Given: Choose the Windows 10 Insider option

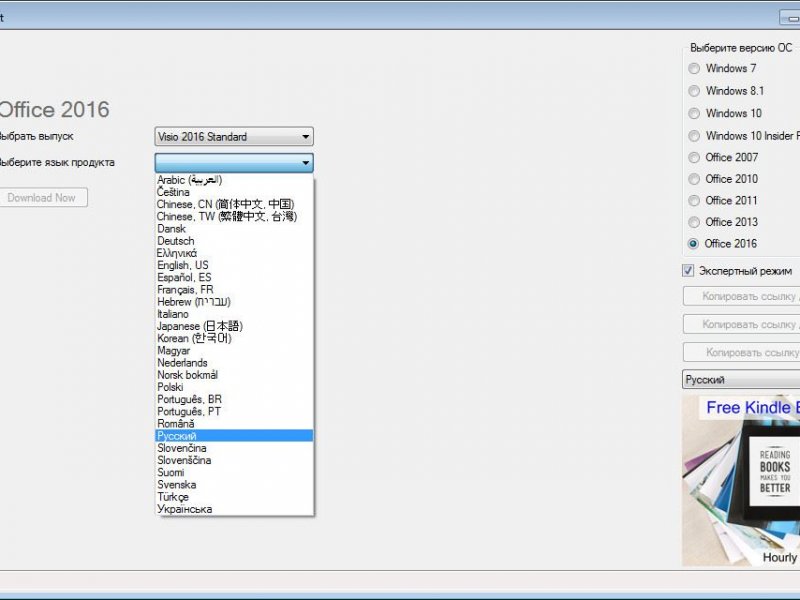Looking at the screenshot, I should click(694, 136).
